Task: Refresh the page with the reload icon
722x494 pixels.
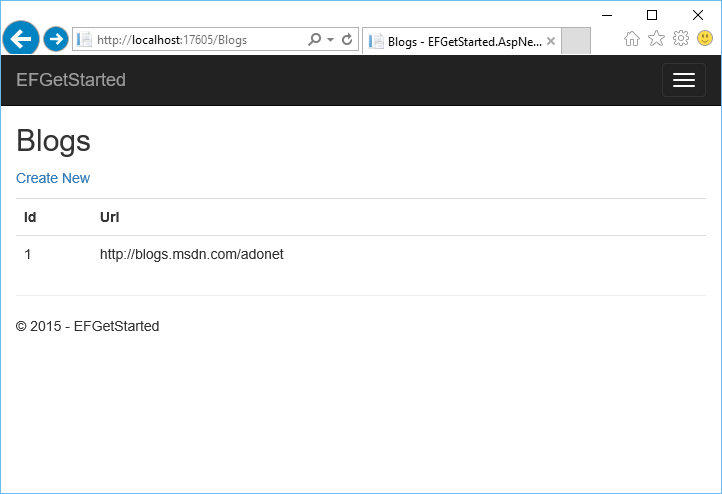Action: tap(347, 40)
